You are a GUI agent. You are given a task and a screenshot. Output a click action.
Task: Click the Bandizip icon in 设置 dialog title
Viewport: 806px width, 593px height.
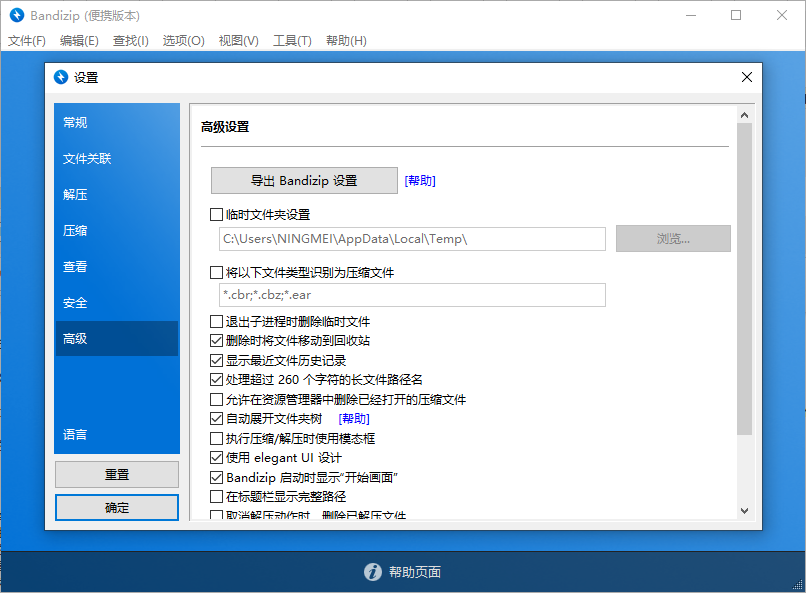point(61,77)
